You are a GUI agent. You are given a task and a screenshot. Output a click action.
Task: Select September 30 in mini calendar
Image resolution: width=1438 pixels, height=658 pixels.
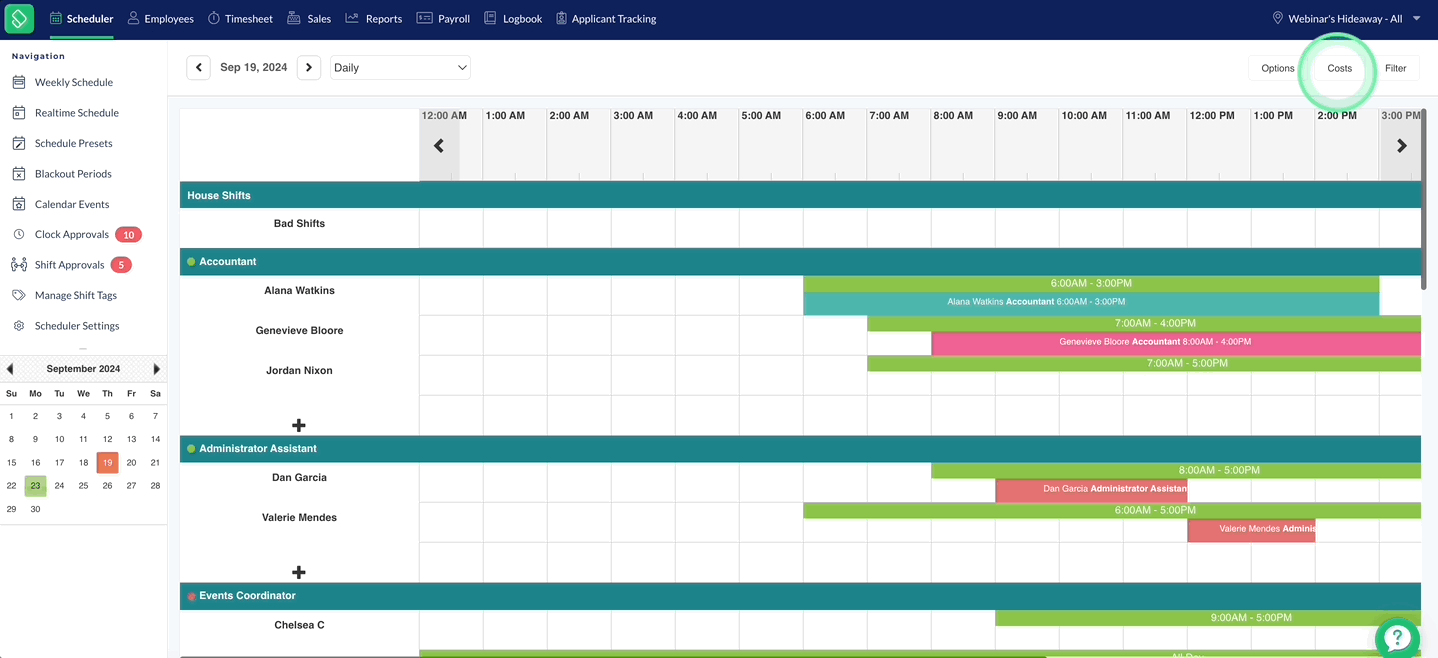tap(35, 509)
